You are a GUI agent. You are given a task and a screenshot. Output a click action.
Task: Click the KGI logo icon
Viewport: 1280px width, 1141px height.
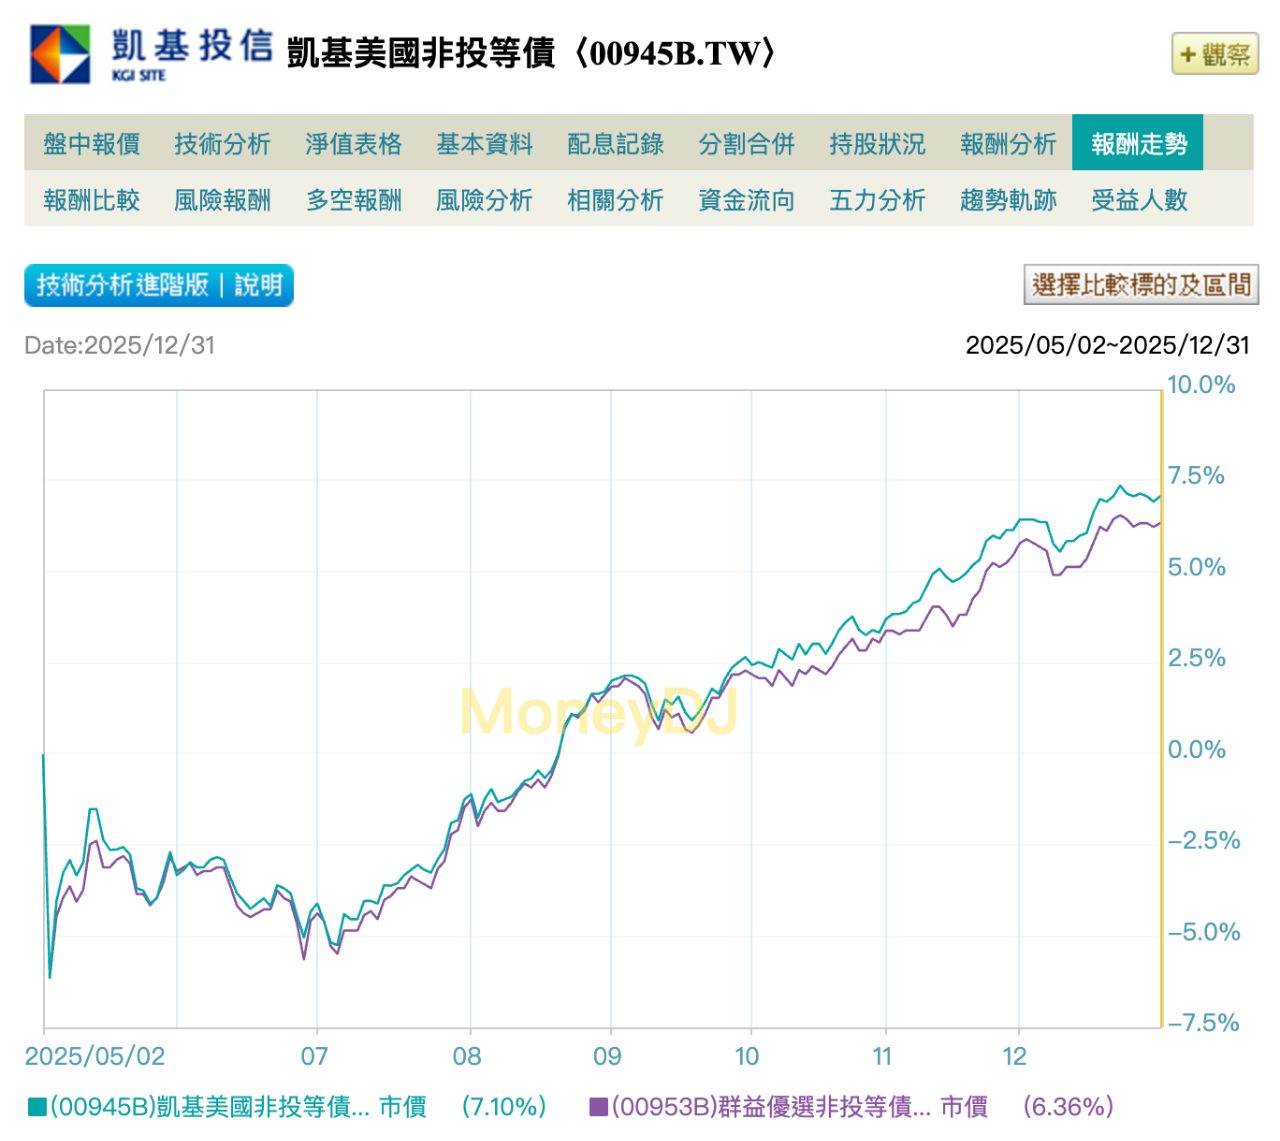tap(60, 54)
